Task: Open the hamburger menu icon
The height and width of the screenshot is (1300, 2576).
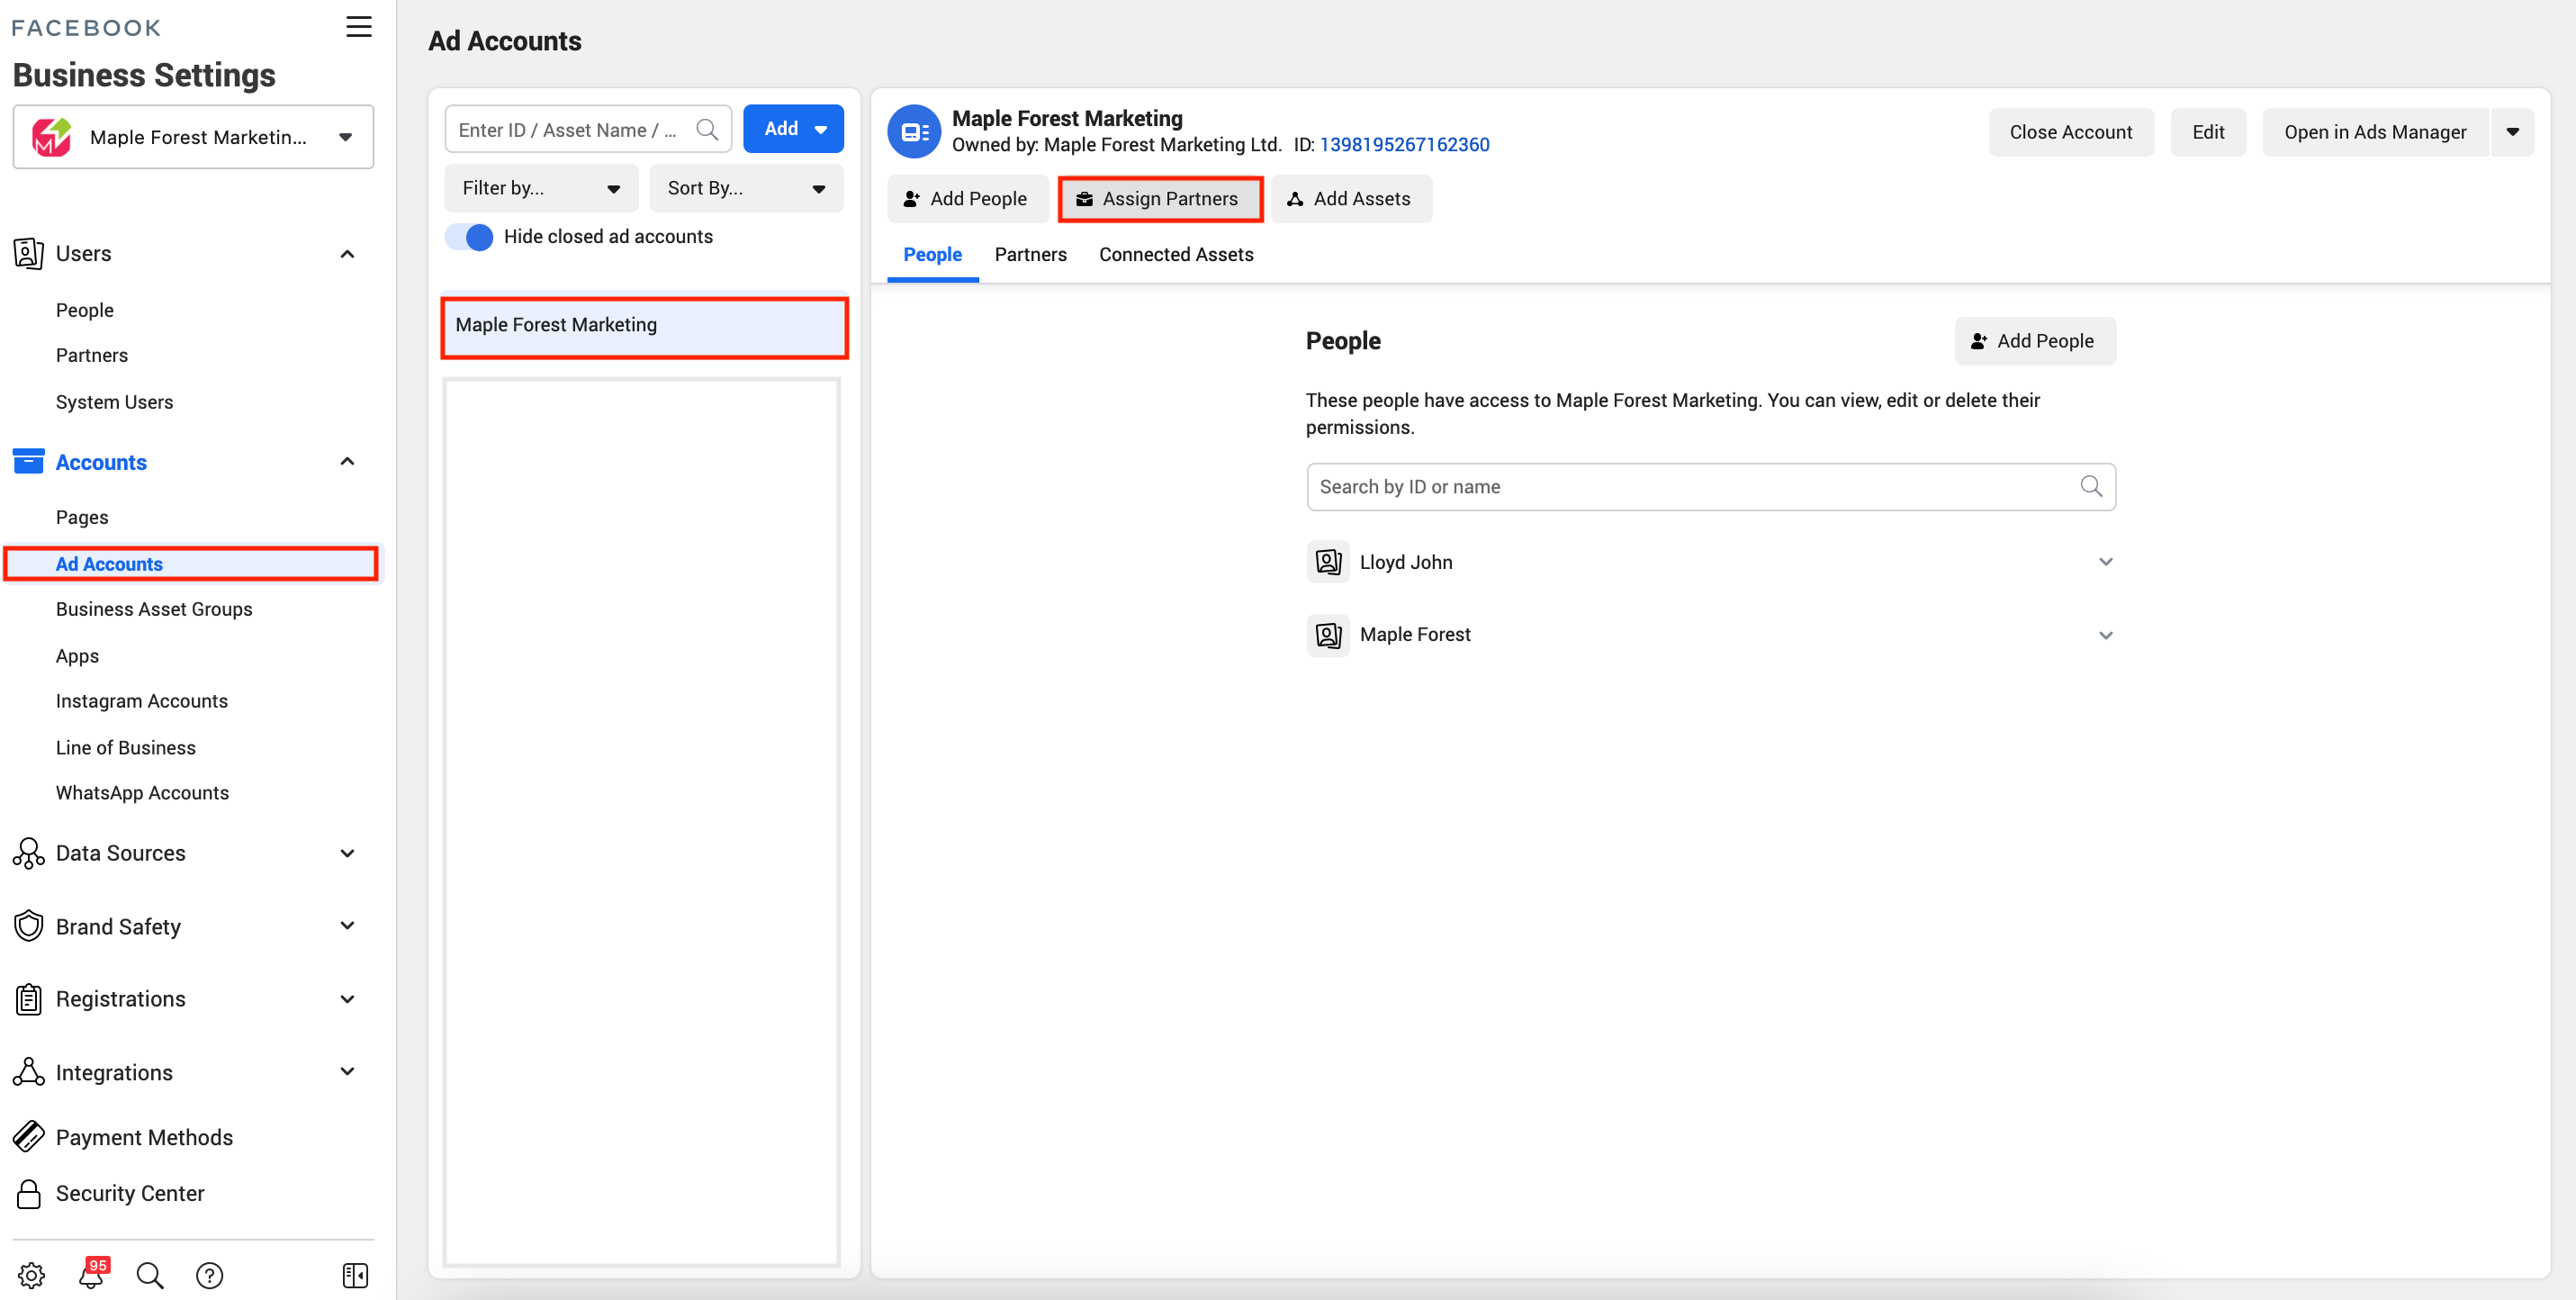Action: click(x=359, y=26)
